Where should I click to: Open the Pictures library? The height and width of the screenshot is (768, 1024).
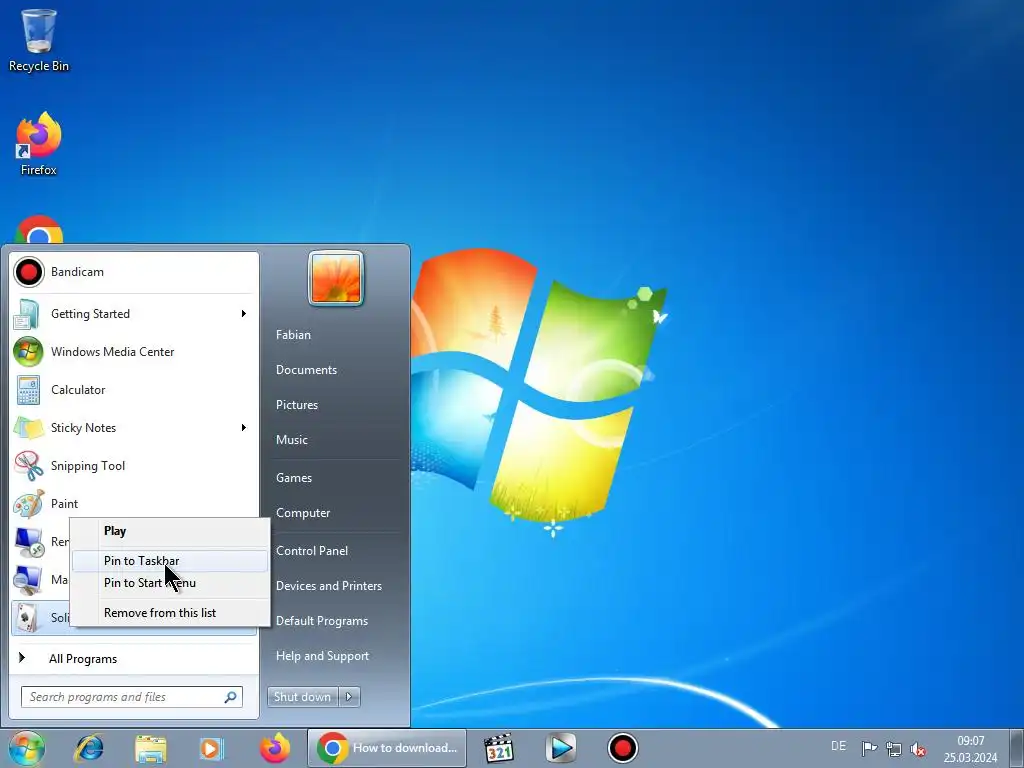(x=297, y=405)
